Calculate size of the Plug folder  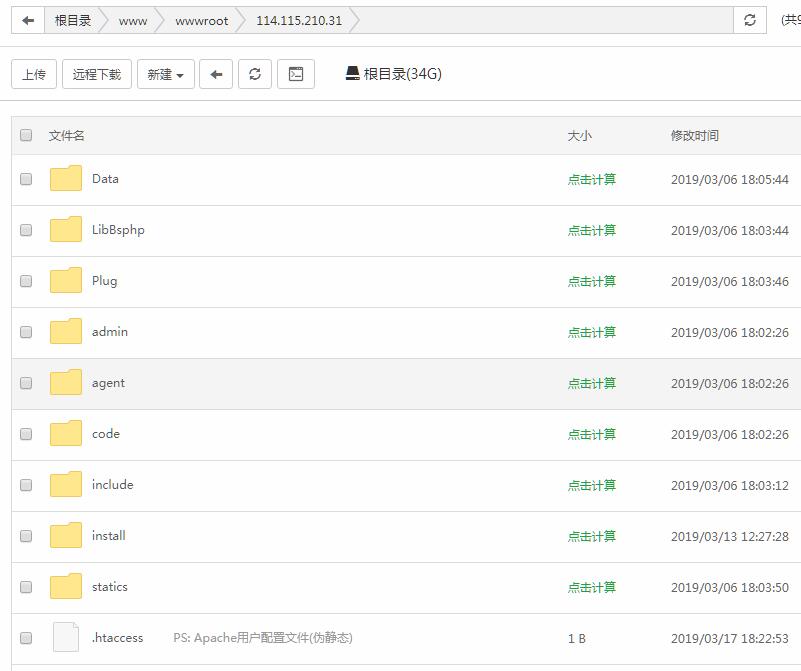click(592, 281)
